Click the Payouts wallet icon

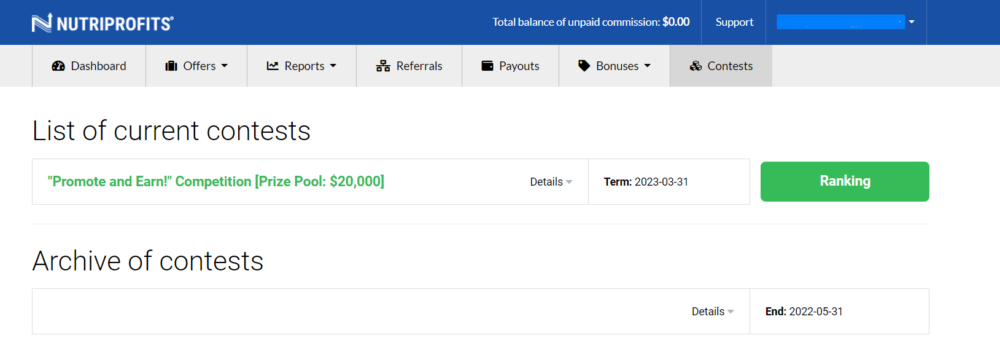[487, 66]
